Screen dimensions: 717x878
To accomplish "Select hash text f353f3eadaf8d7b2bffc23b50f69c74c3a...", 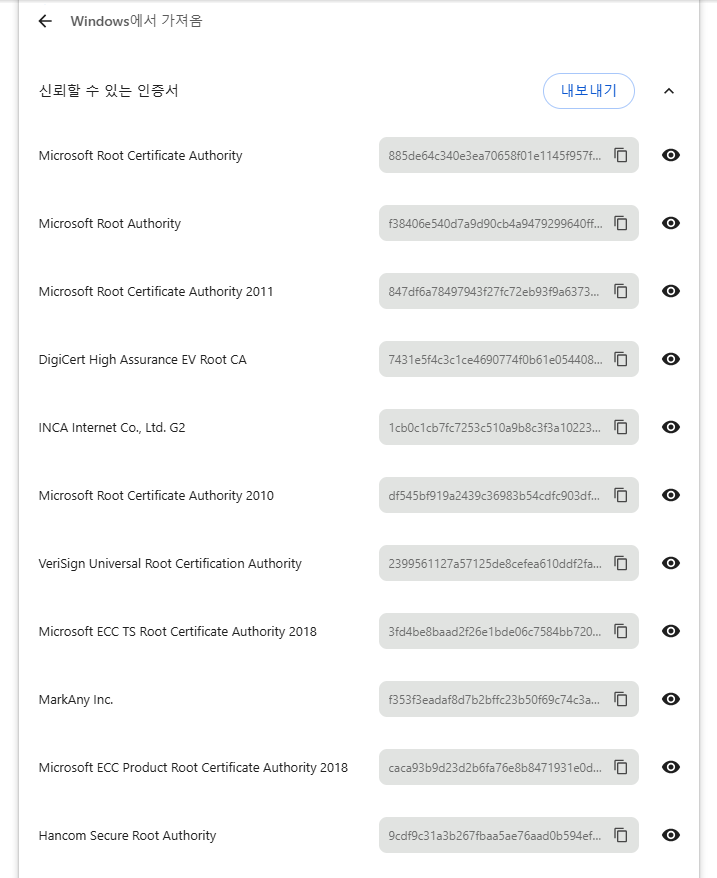I will [494, 699].
